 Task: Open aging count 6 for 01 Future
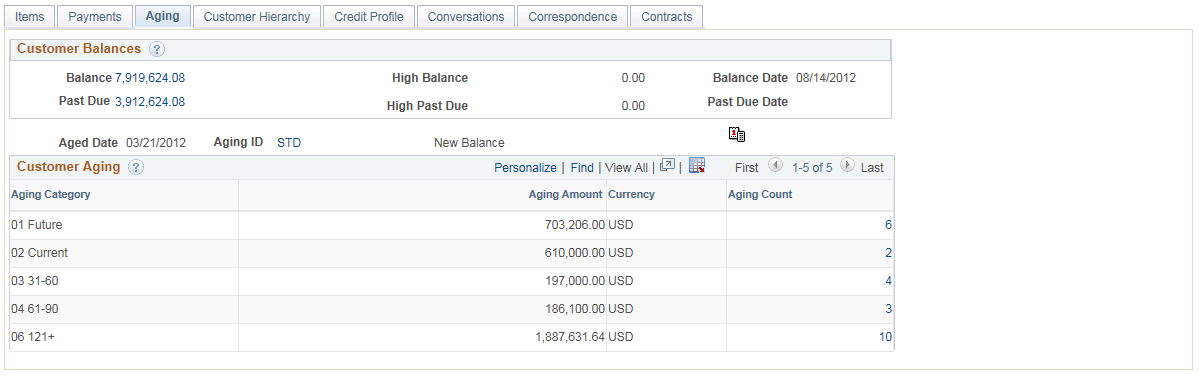(889, 225)
